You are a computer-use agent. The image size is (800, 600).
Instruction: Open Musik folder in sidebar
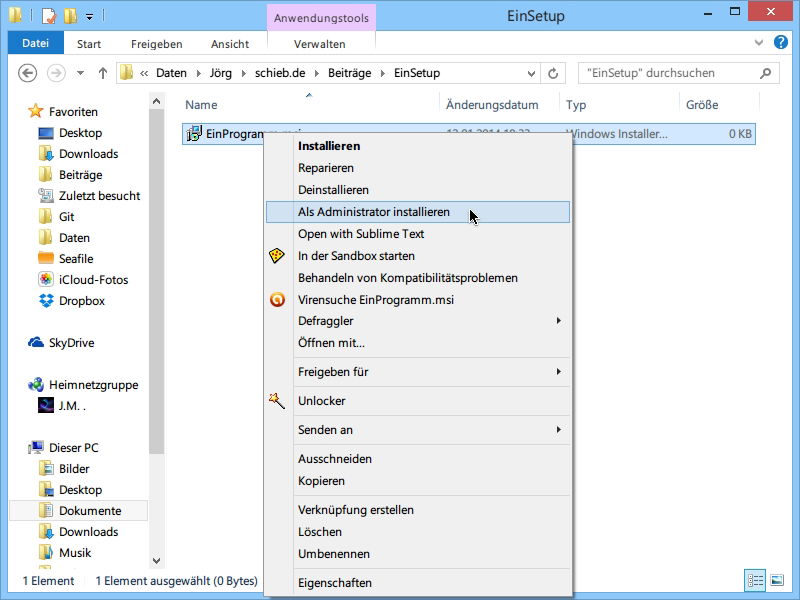click(75, 553)
